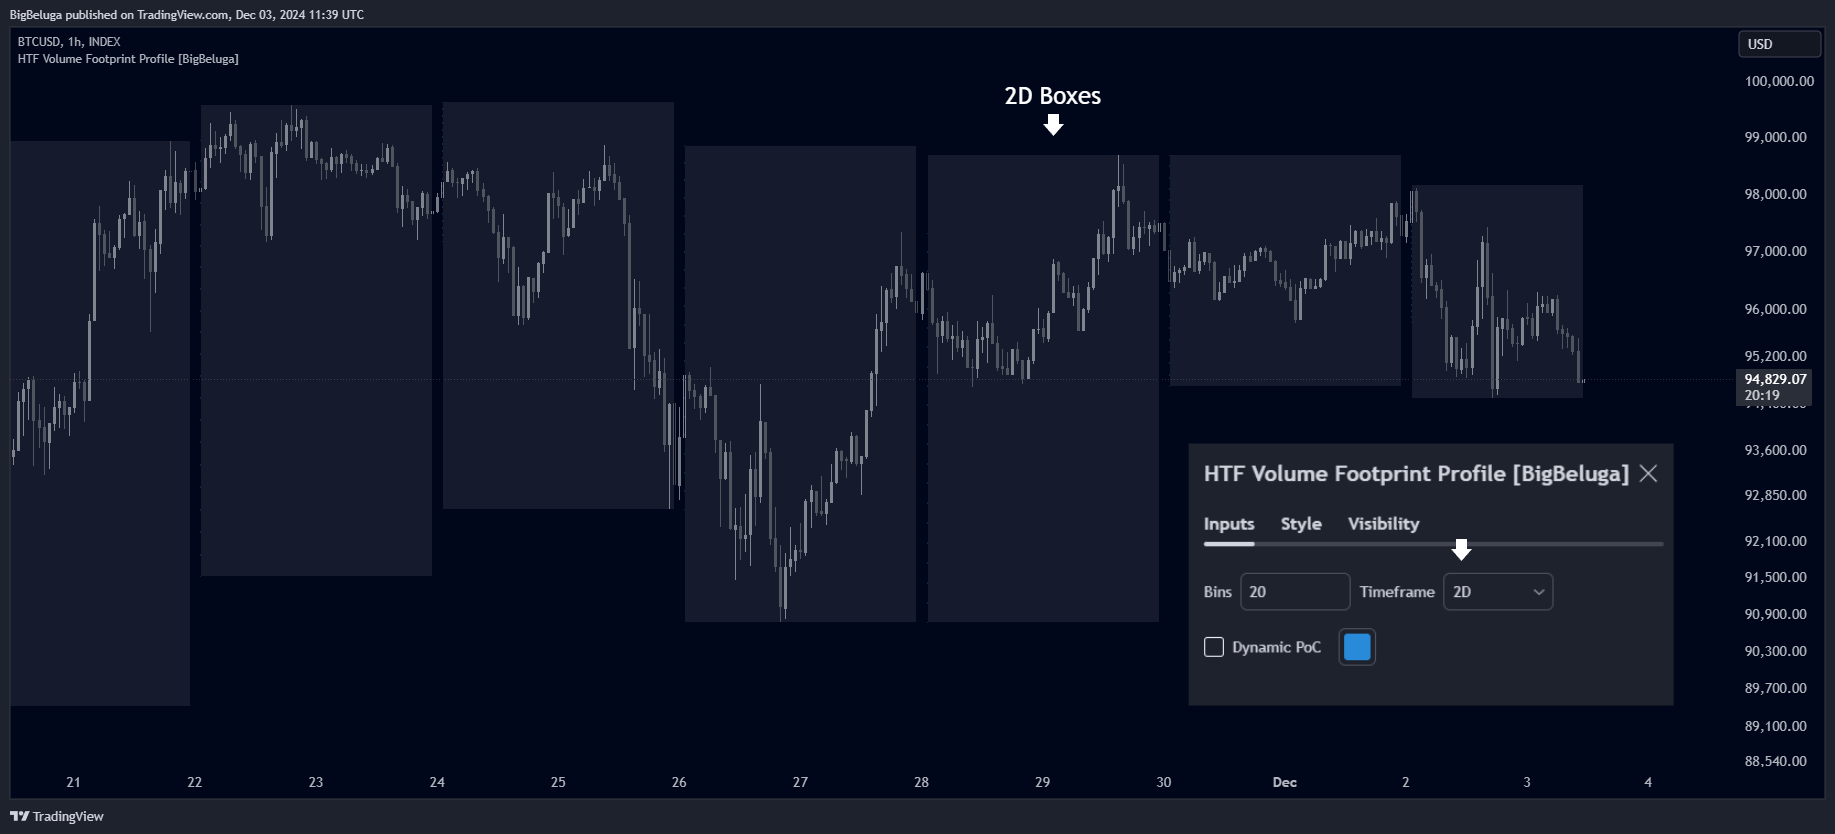Click the Bins input field
Screen dimensions: 1835x834
click(x=1295, y=592)
